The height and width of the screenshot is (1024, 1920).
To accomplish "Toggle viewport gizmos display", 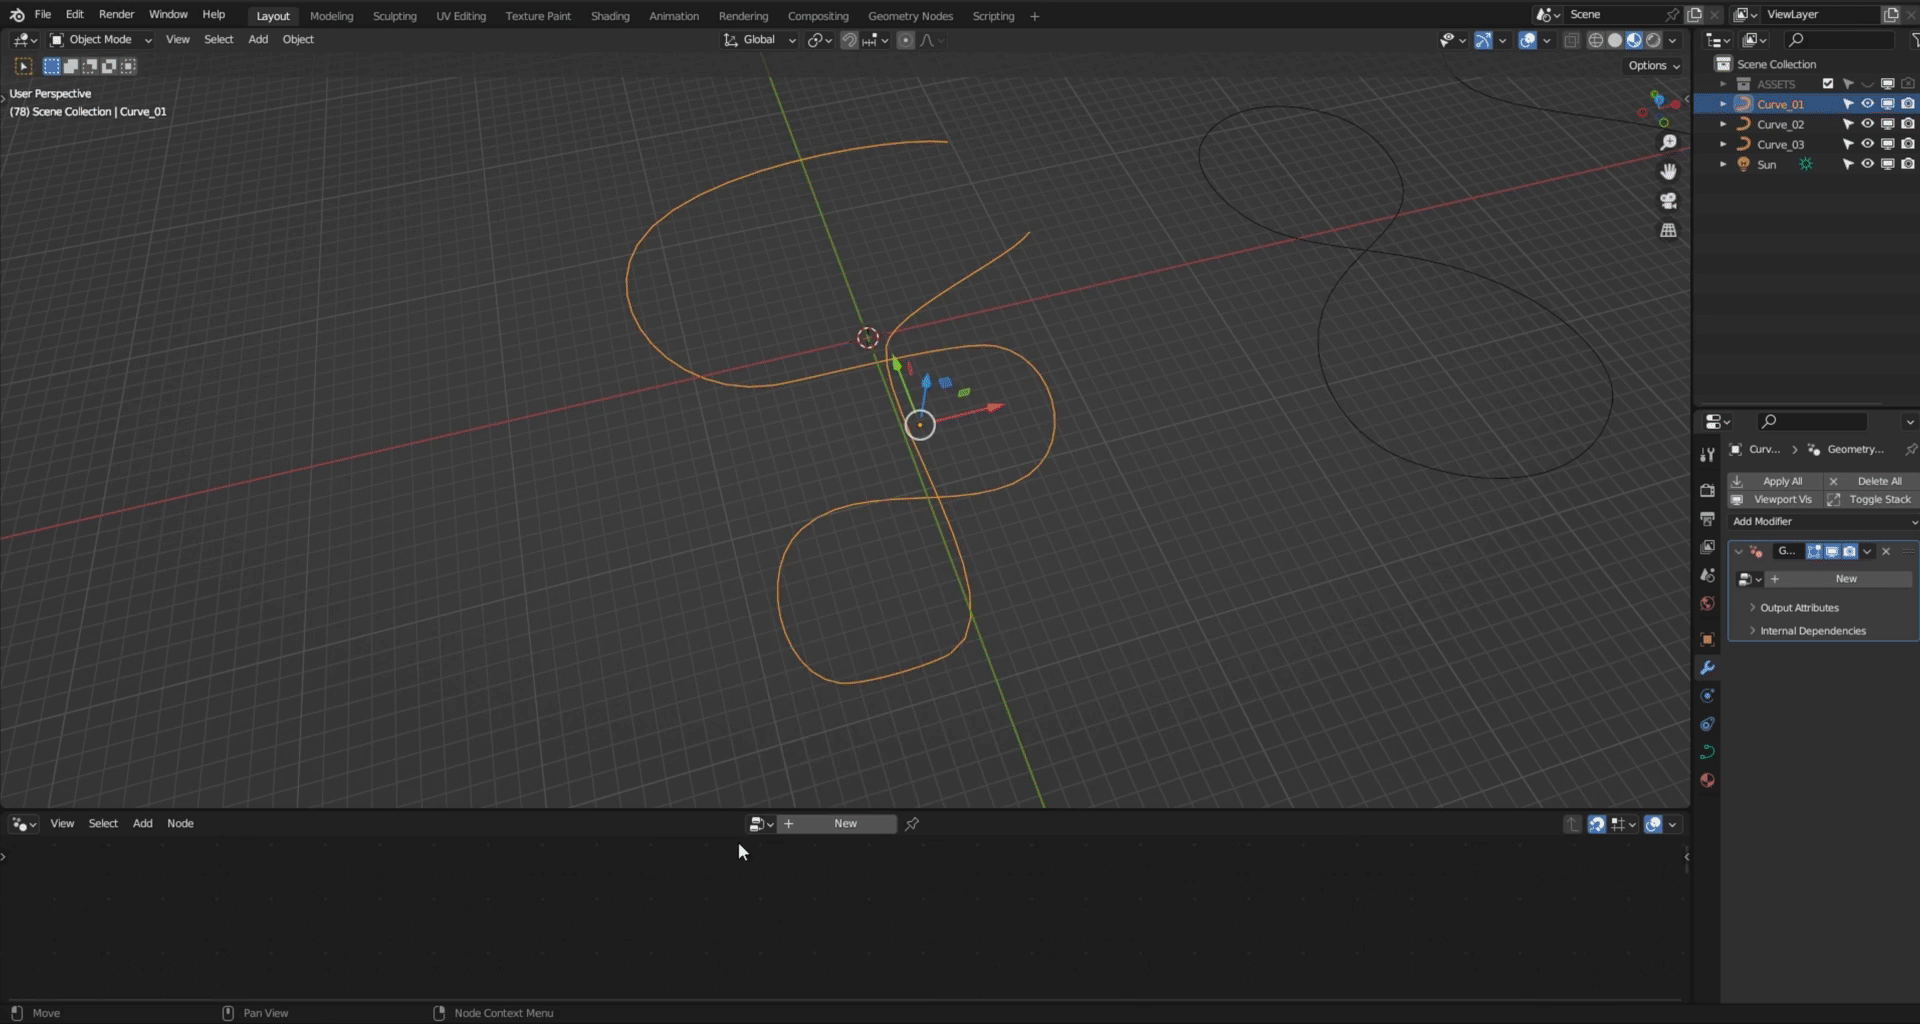I will pos(1483,40).
